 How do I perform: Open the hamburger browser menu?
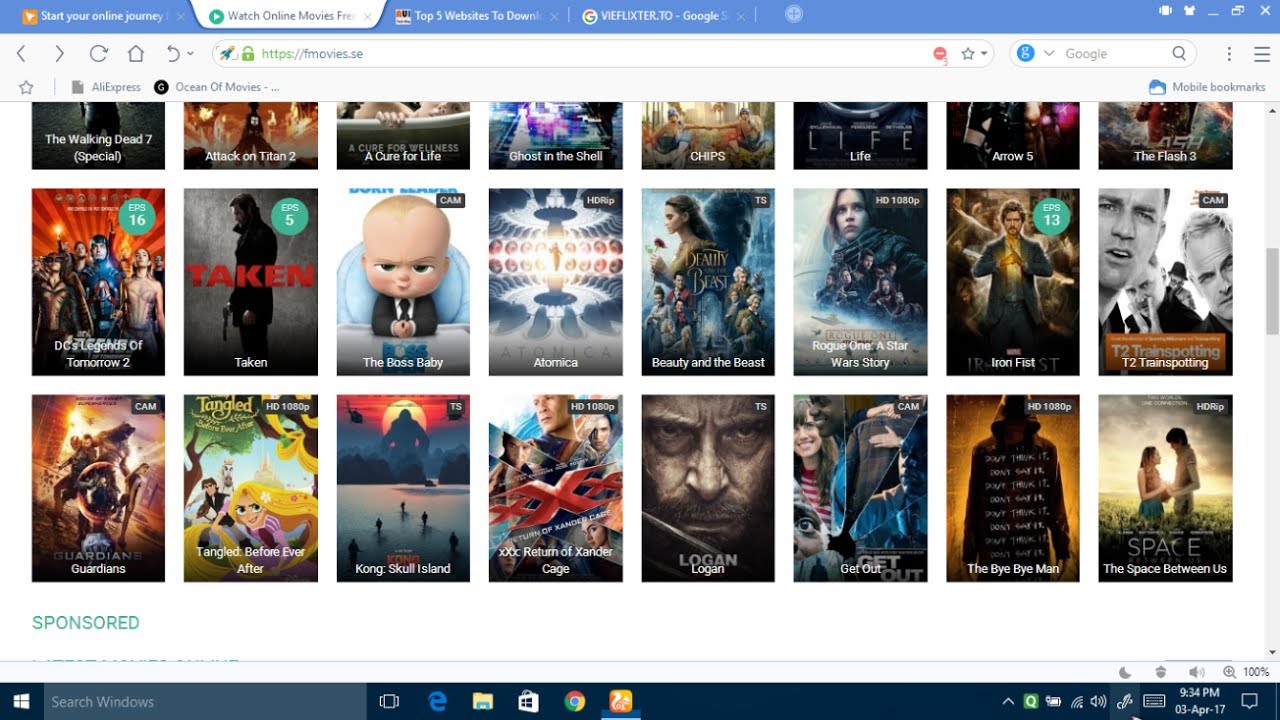coord(1262,54)
